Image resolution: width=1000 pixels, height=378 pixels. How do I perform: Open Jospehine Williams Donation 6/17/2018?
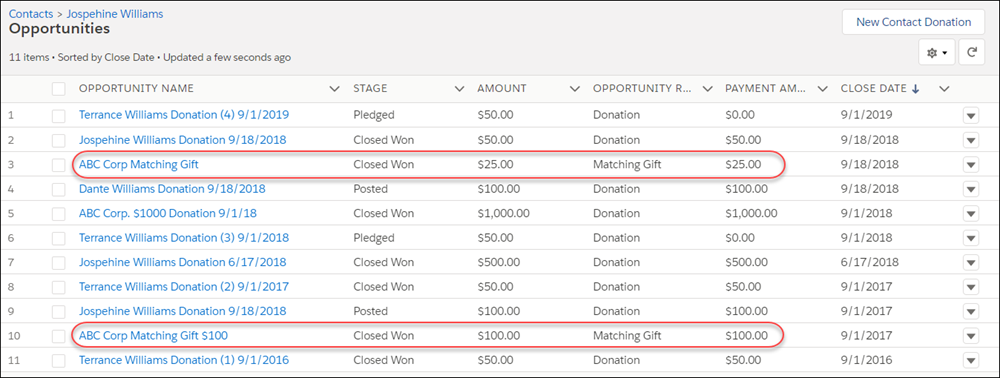[182, 263]
